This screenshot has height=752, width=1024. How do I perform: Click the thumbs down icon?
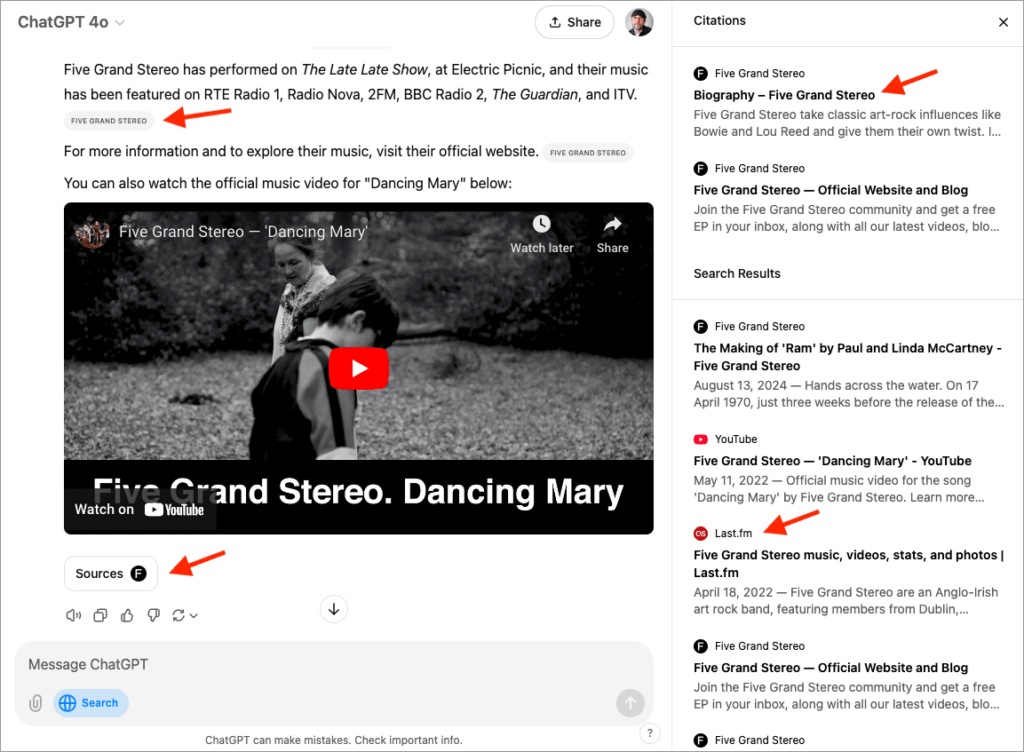[153, 615]
